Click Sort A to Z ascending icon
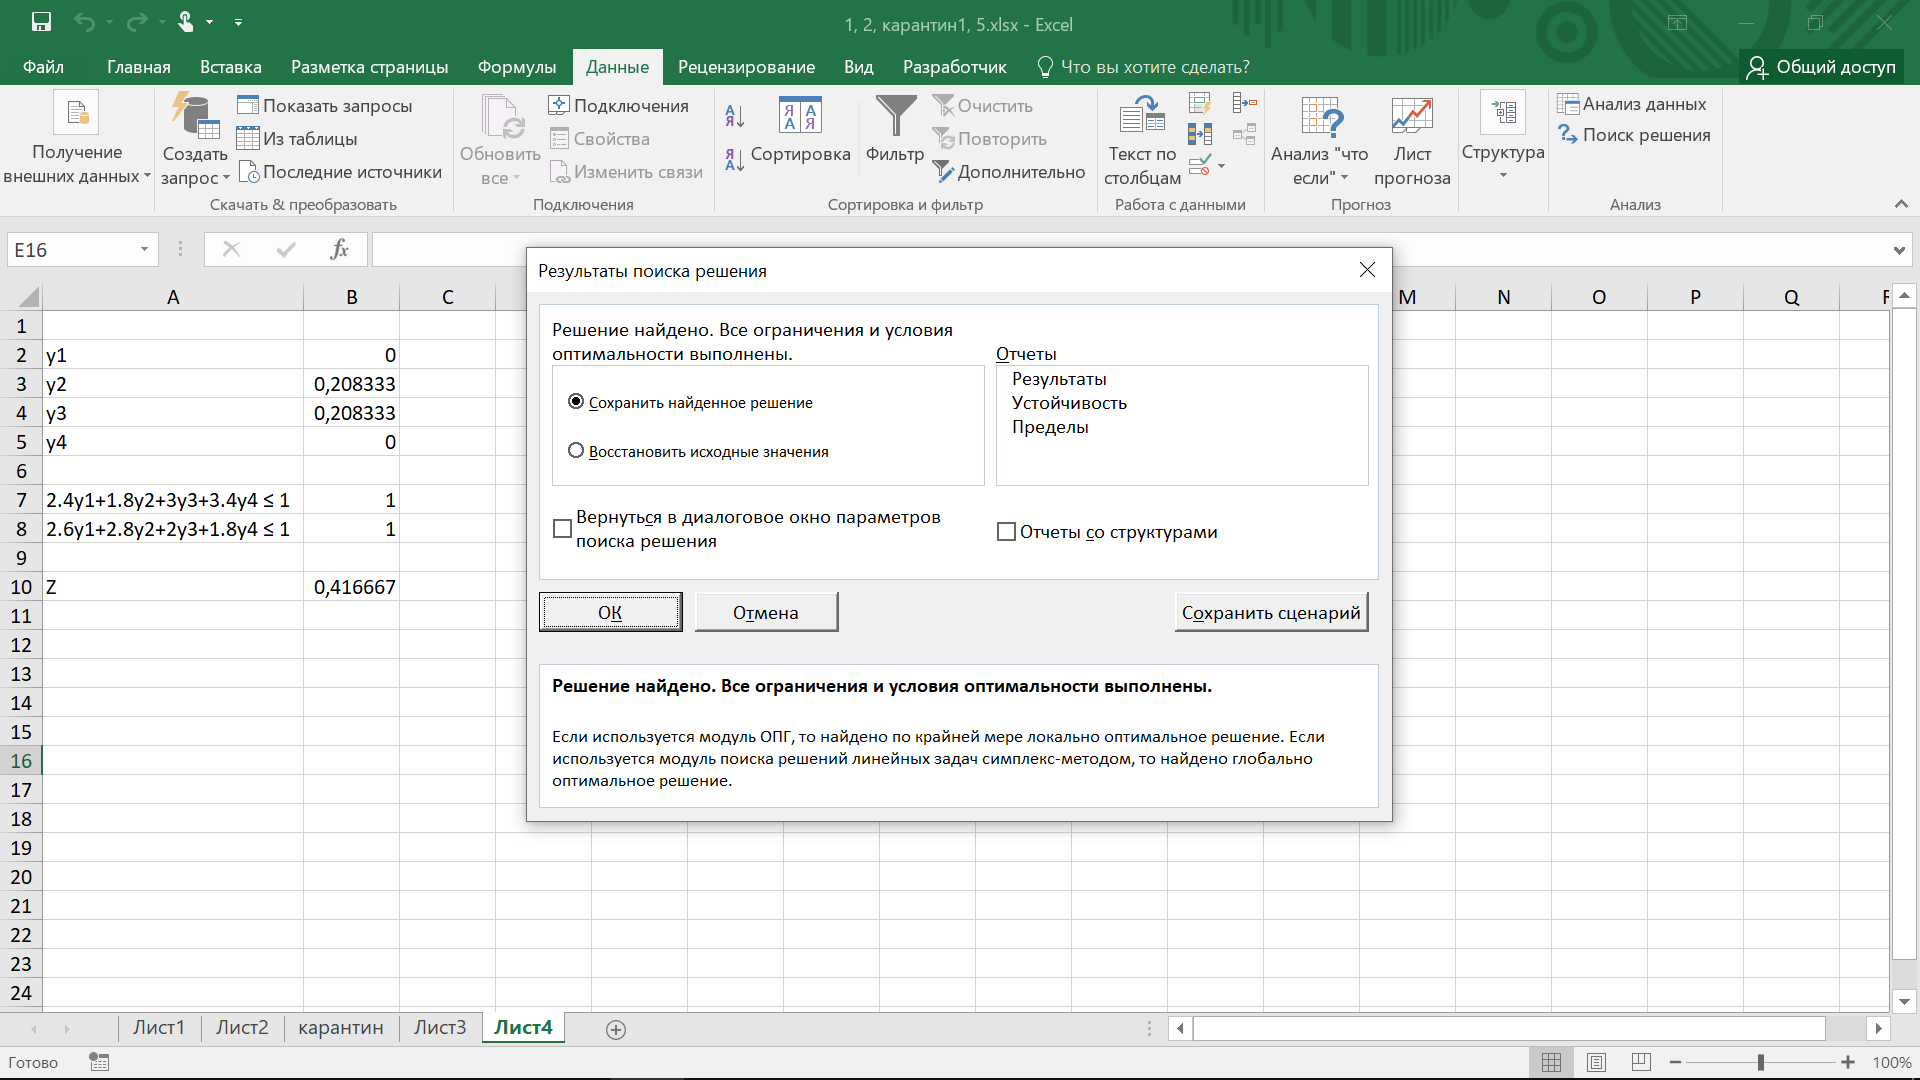This screenshot has width=1920, height=1080. (x=735, y=117)
